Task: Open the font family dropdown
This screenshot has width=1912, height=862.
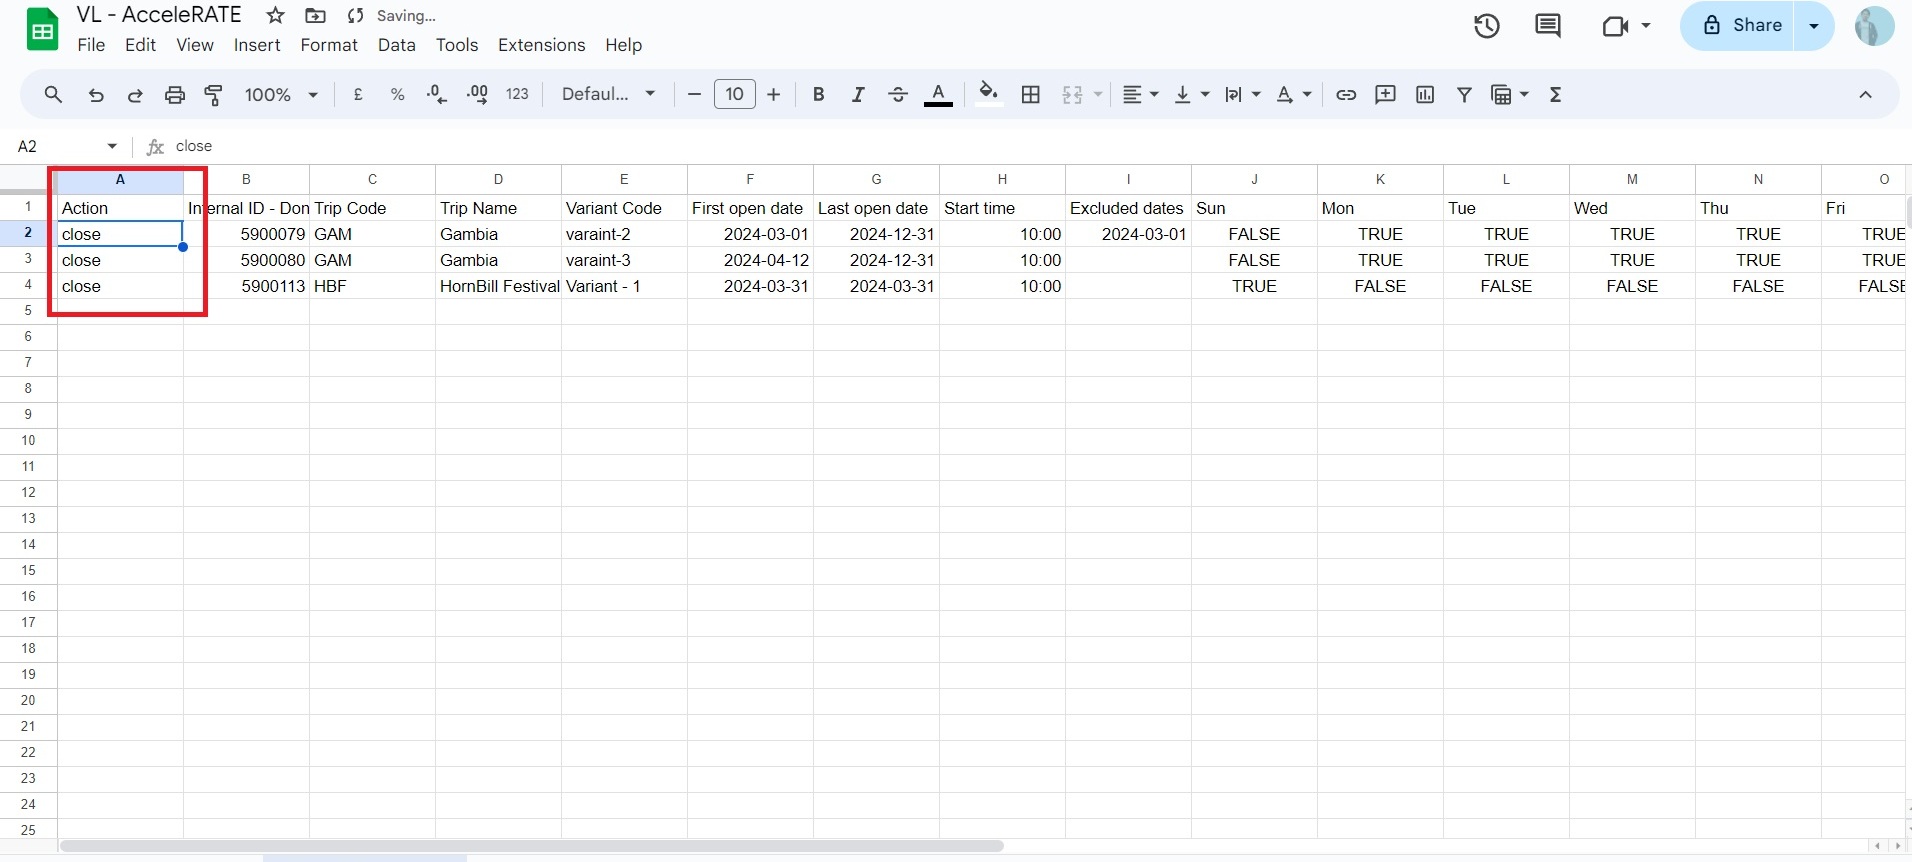Action: point(608,95)
